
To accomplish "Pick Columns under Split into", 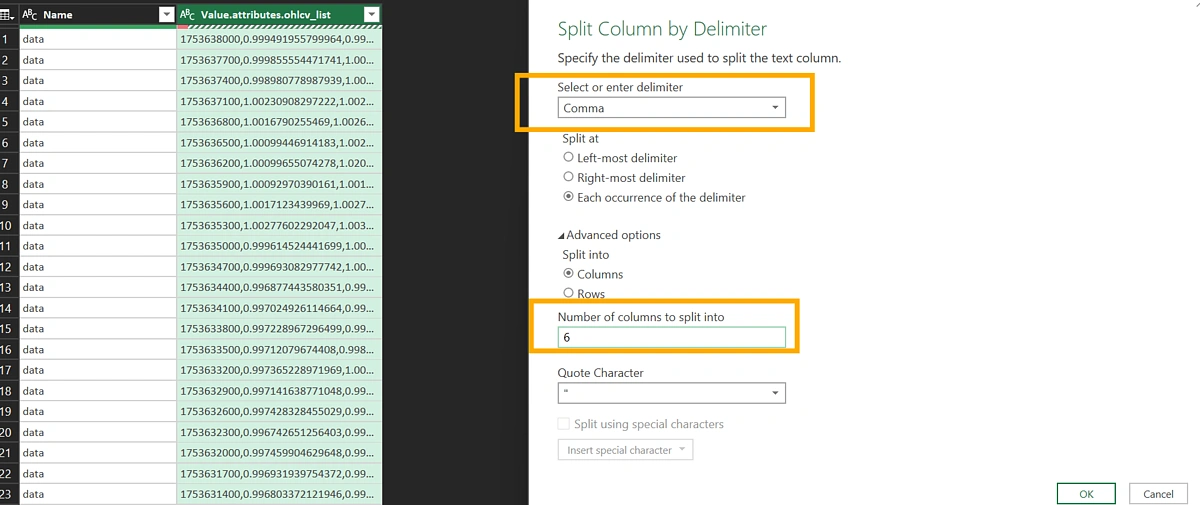I will [x=569, y=273].
